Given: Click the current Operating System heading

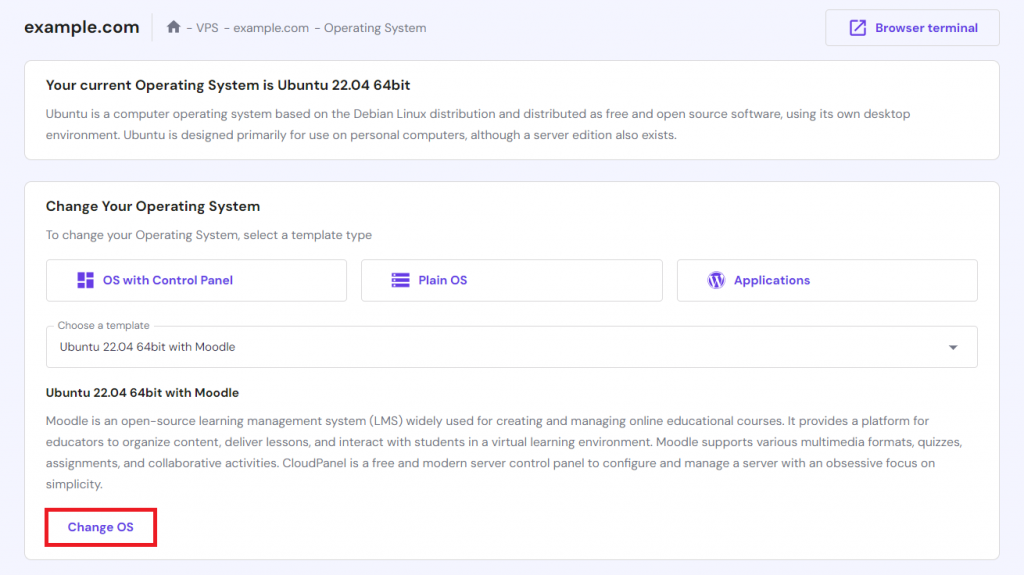Looking at the screenshot, I should pos(216,84).
